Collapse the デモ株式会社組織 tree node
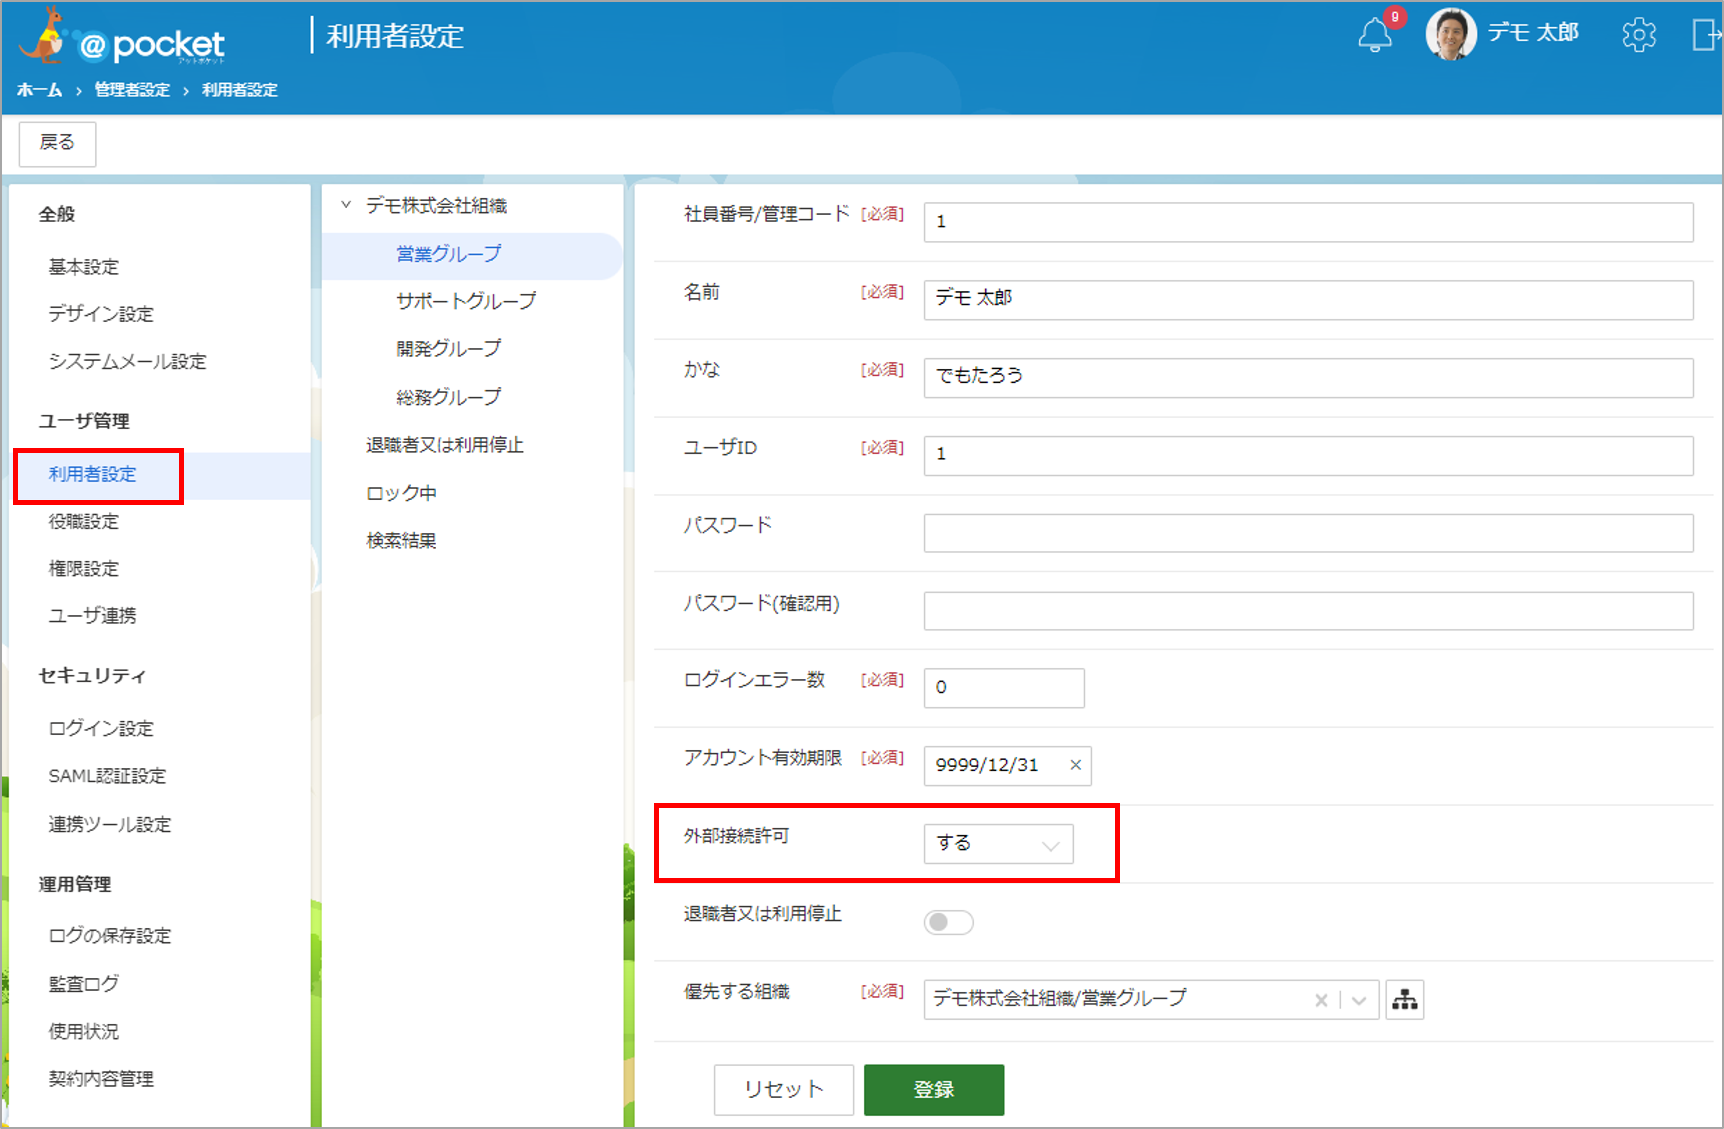Viewport: 1724px width, 1129px height. pyautogui.click(x=346, y=205)
